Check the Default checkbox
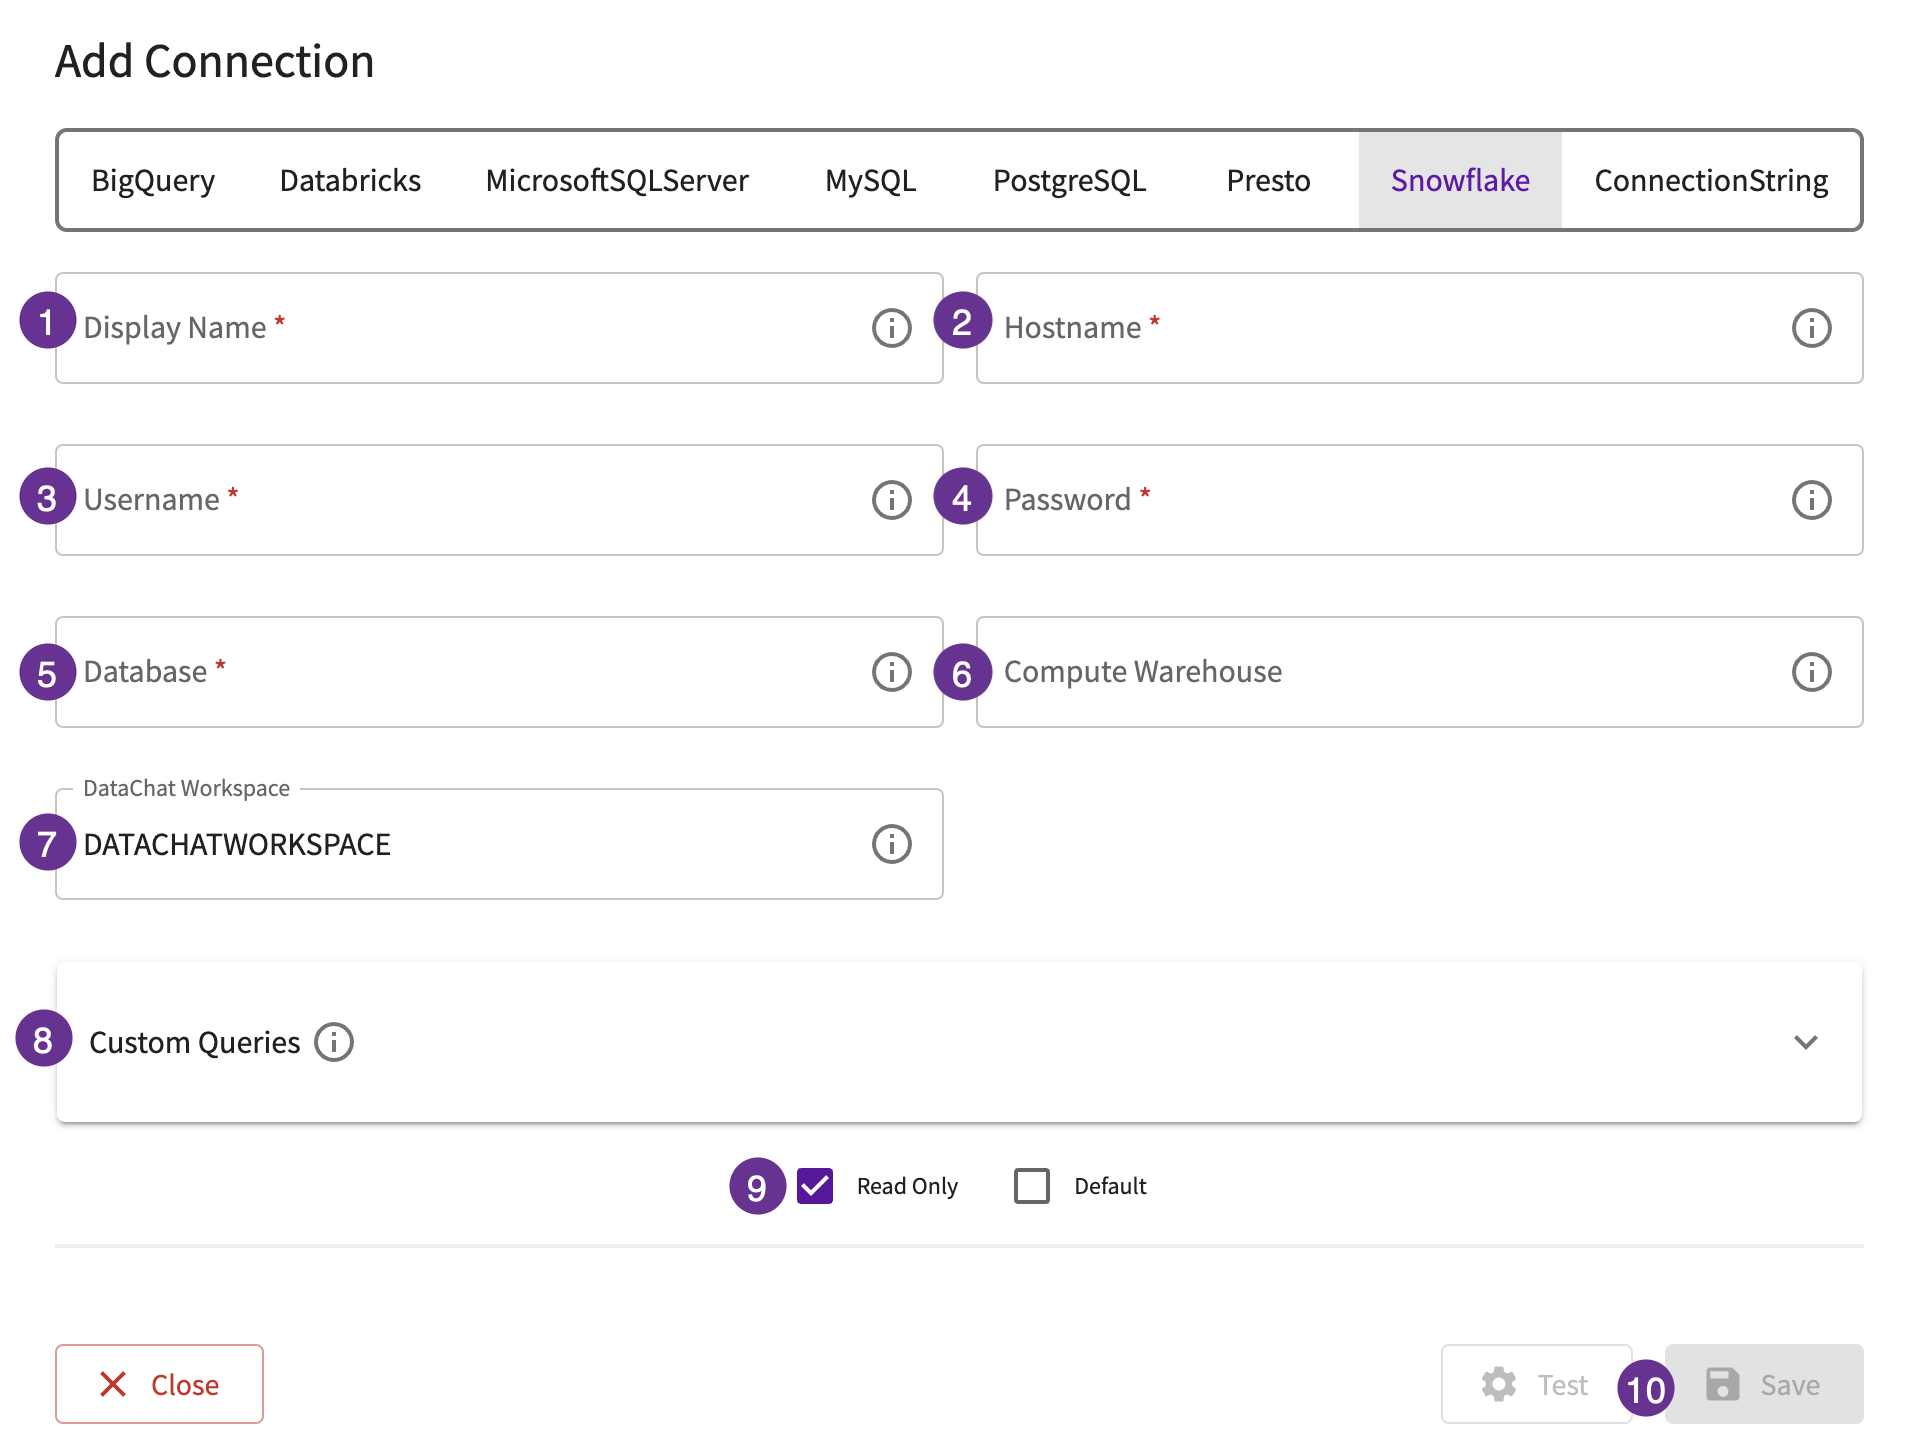This screenshot has height=1450, width=1926. tap(1031, 1186)
